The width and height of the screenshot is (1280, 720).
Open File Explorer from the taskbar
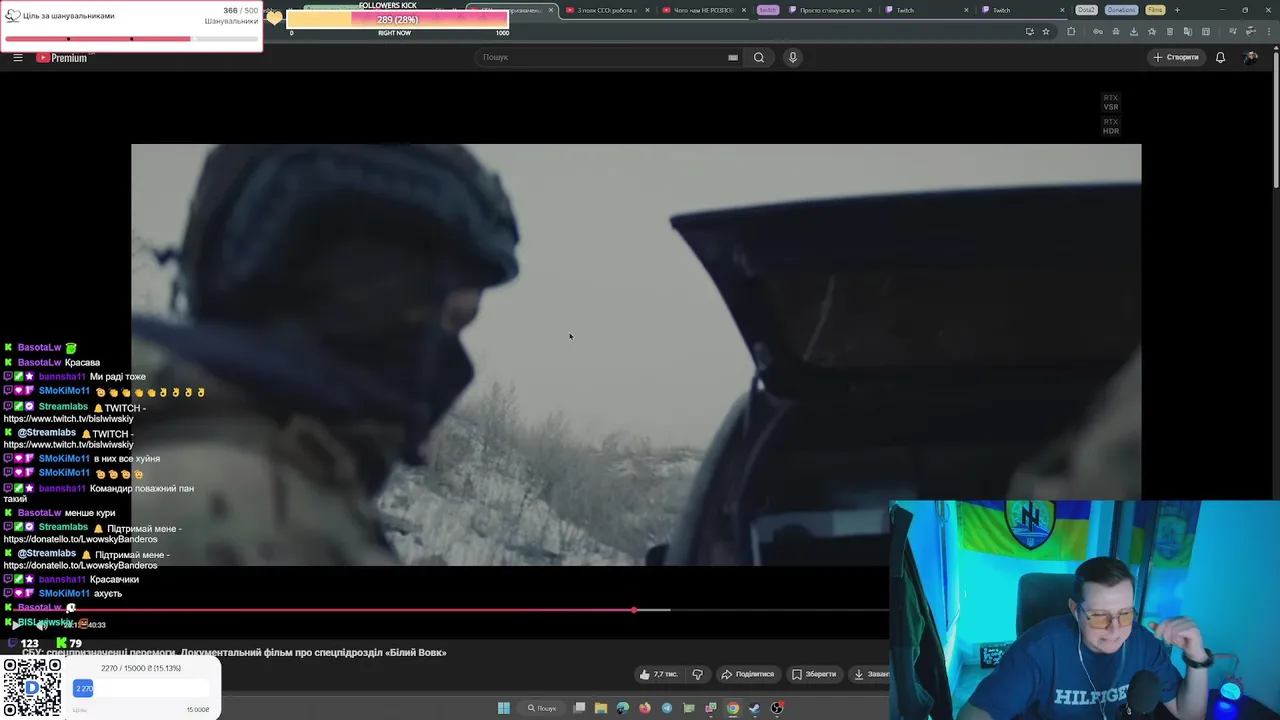click(x=601, y=708)
